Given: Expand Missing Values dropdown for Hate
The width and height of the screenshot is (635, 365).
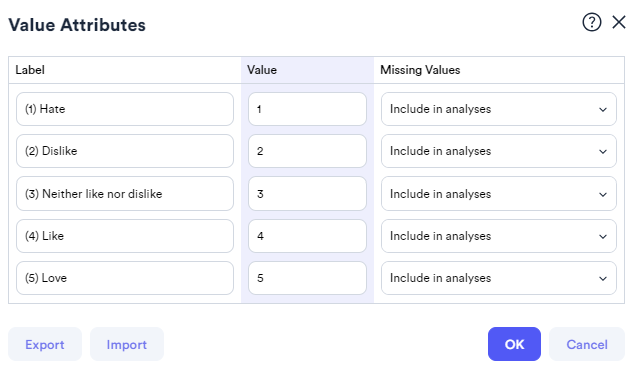Looking at the screenshot, I should tap(499, 109).
